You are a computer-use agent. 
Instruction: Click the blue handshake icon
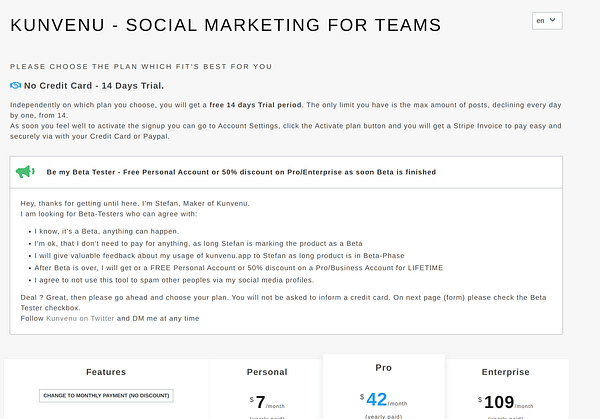coord(15,86)
